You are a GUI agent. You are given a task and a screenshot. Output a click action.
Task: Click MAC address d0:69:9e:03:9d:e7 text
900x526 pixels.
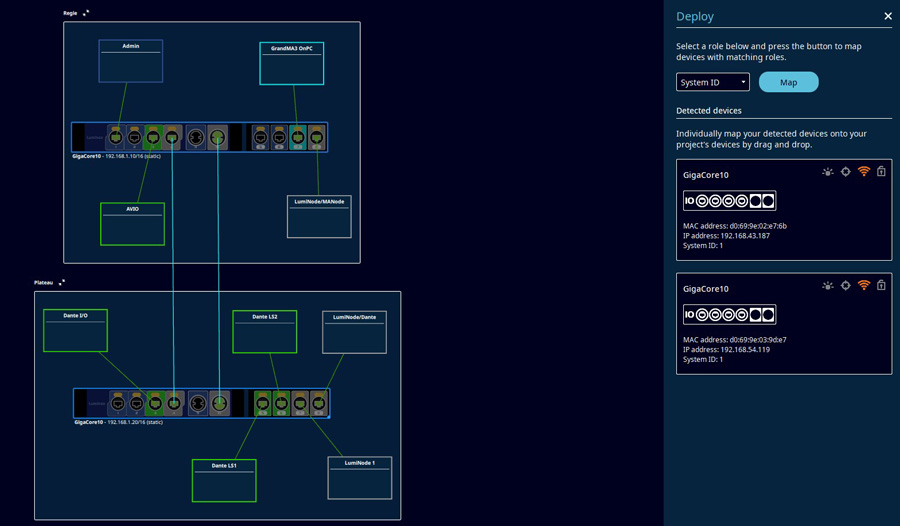[x=735, y=339]
